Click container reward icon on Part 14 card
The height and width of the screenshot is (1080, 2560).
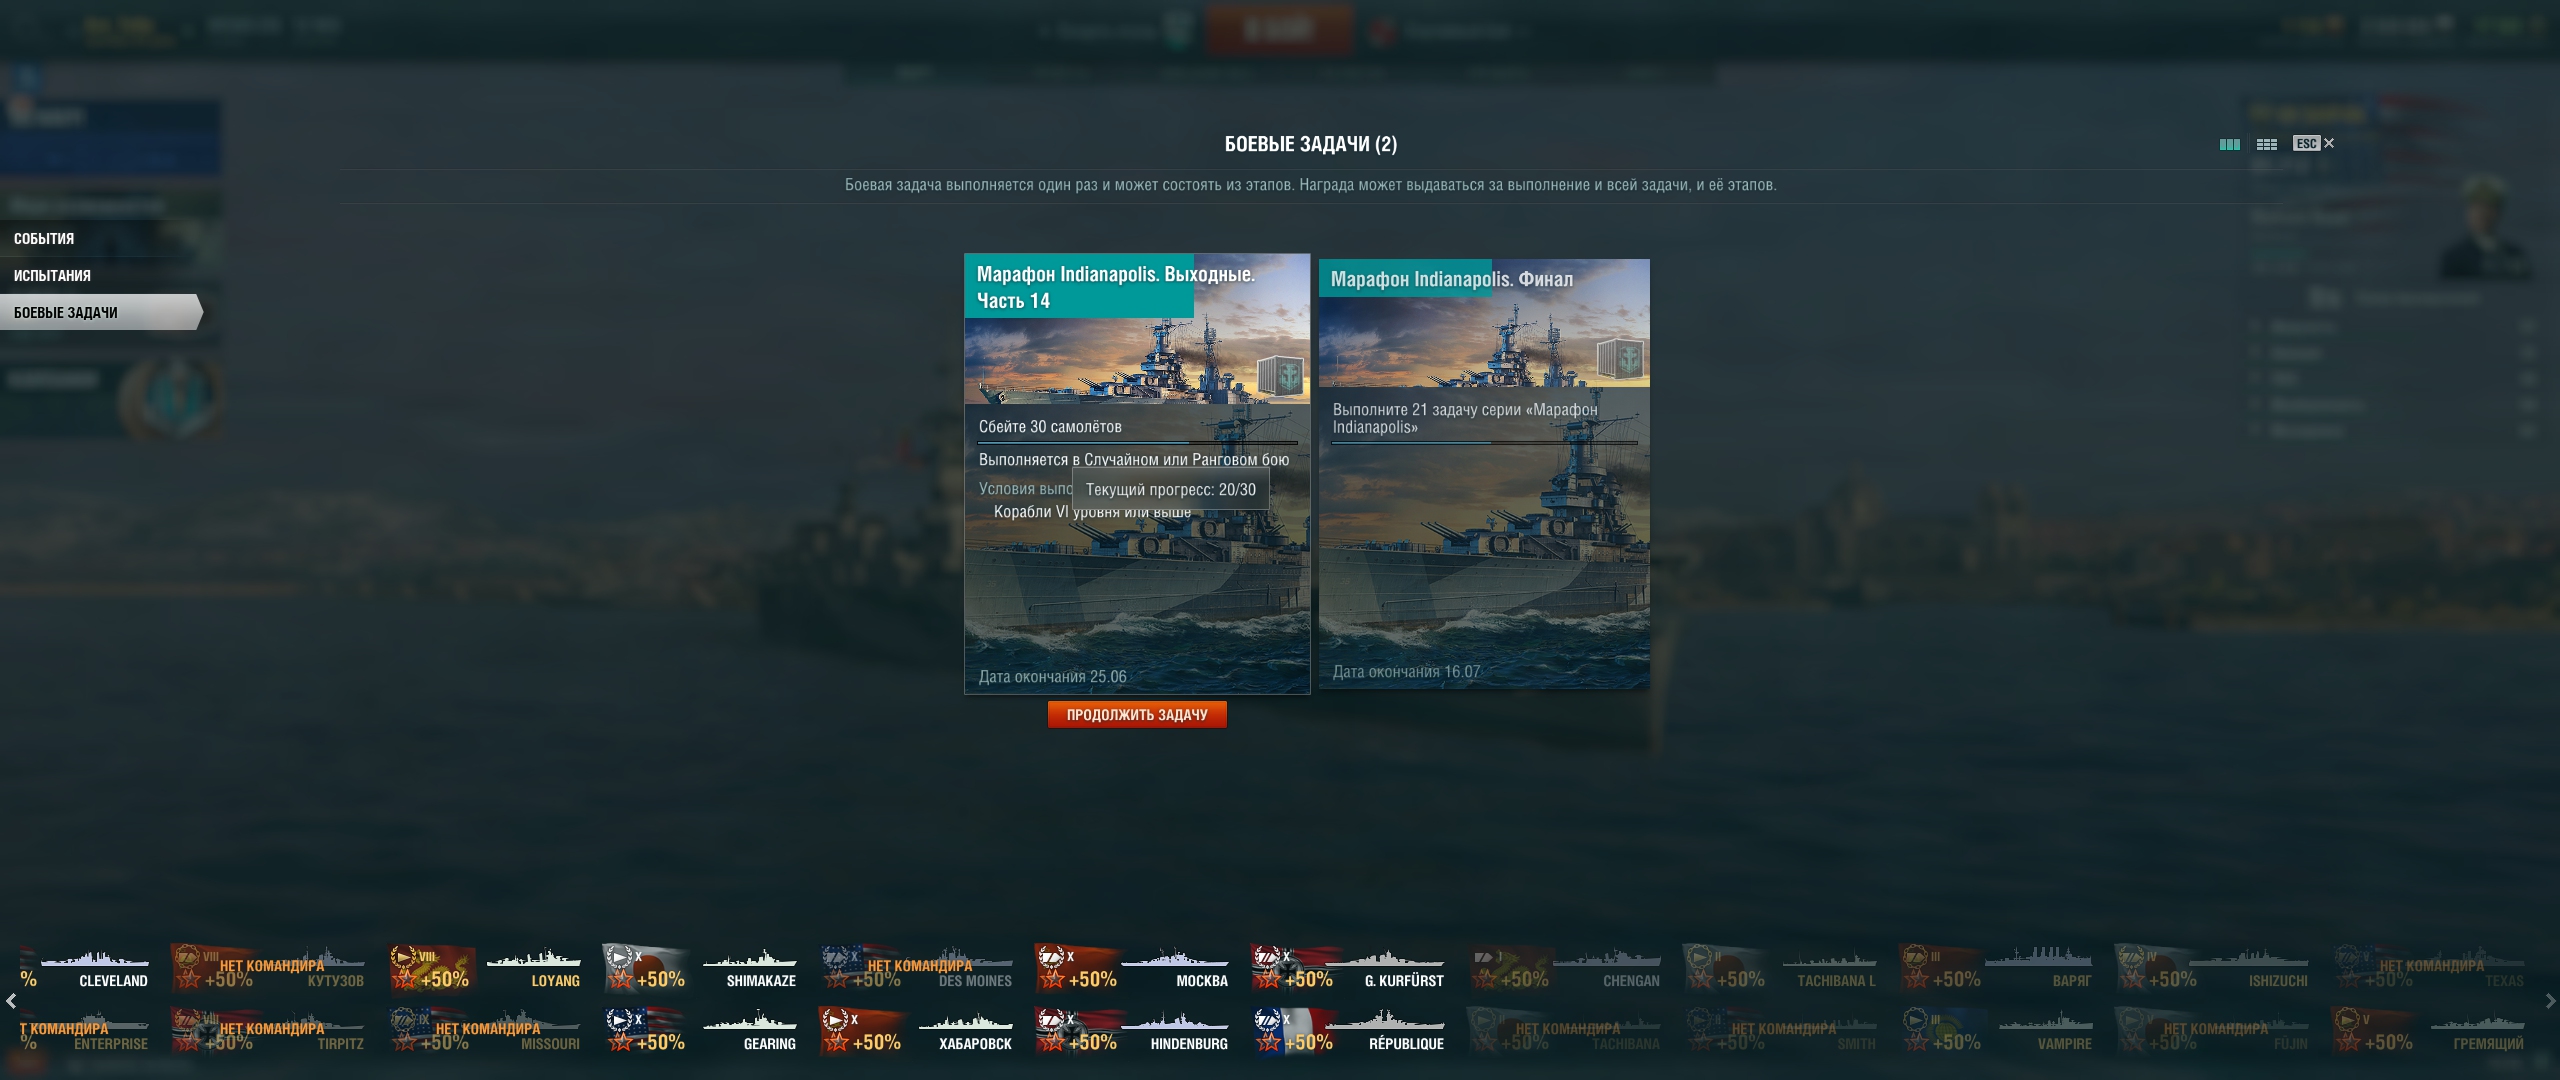coord(1280,376)
